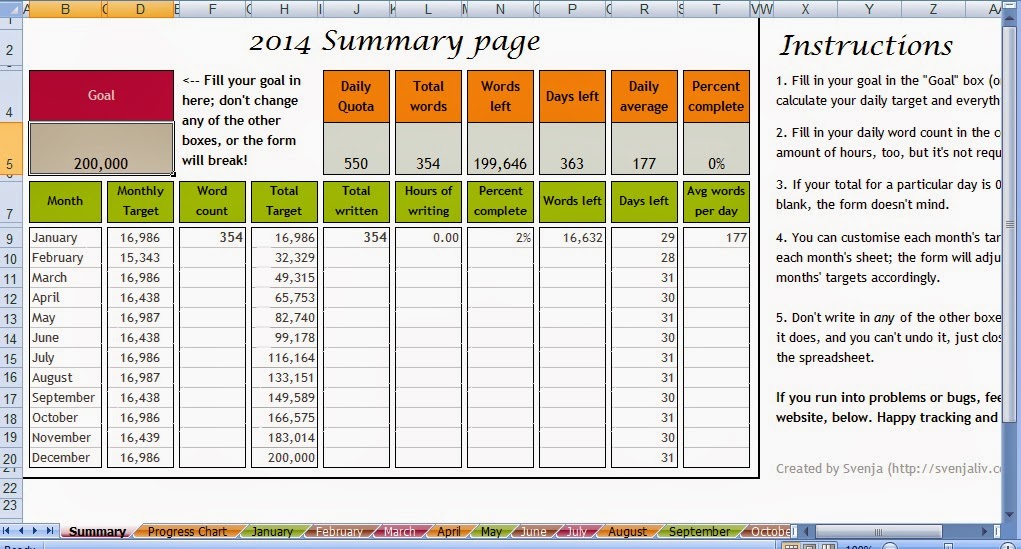Click the horizontal scrollbar left arrow
The height and width of the screenshot is (549, 1021).
pyautogui.click(x=806, y=531)
